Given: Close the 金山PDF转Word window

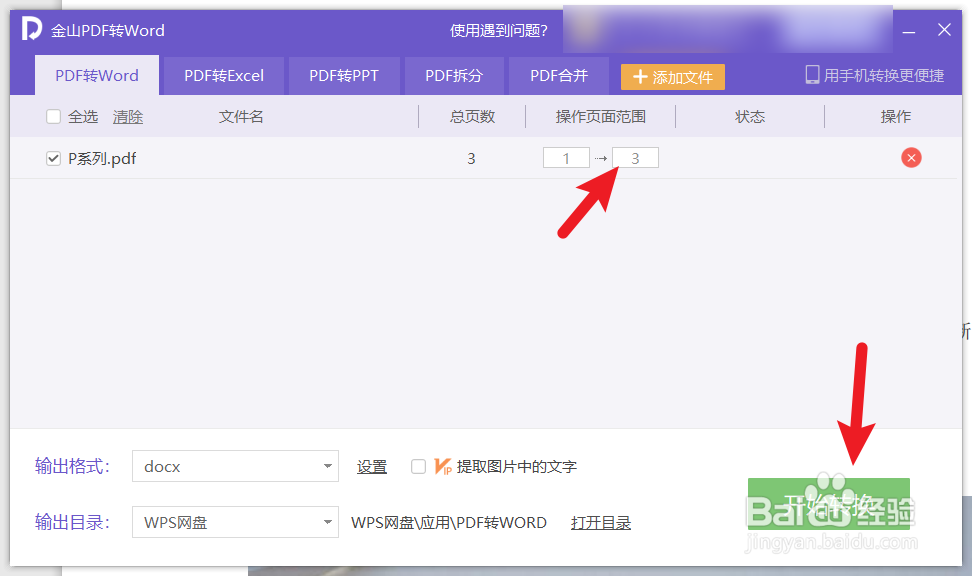Looking at the screenshot, I should pos(944,30).
